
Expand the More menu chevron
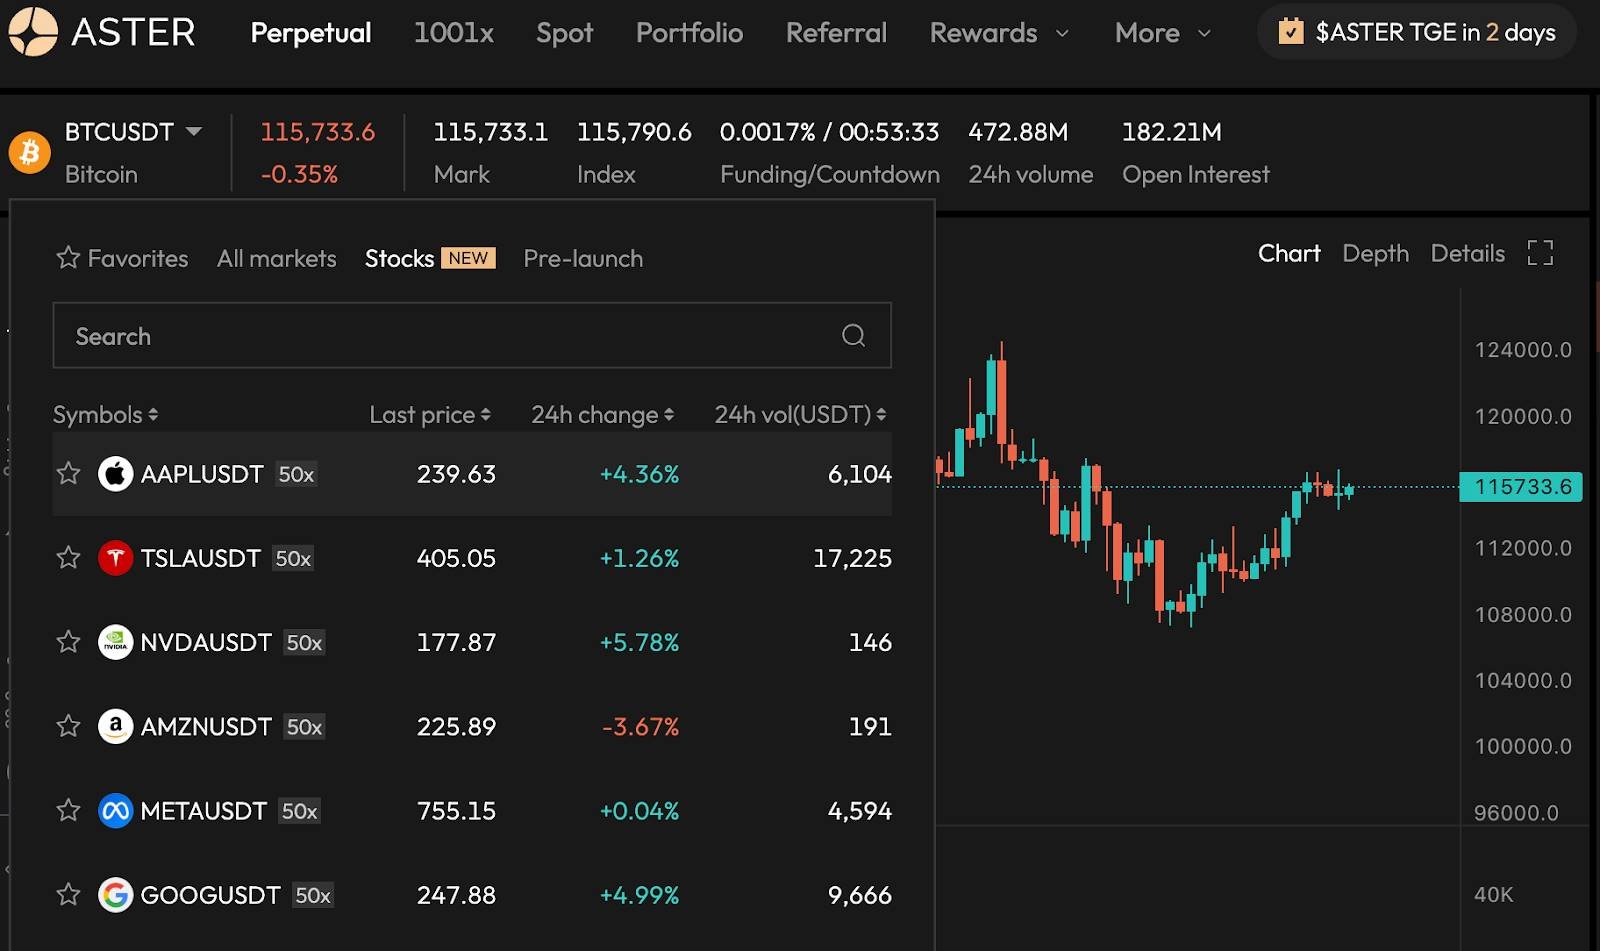(x=1204, y=33)
